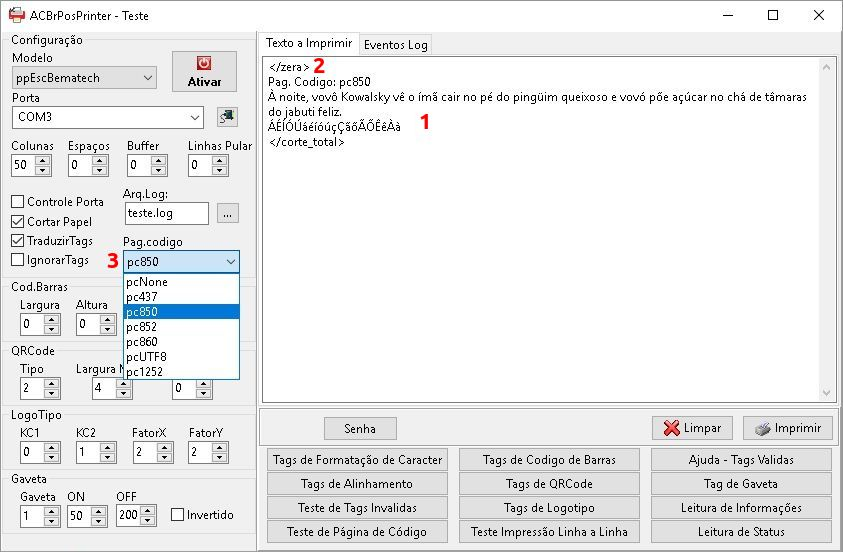This screenshot has width=843, height=552.
Task: Click Tags de QRCode button
Action: coord(549,484)
